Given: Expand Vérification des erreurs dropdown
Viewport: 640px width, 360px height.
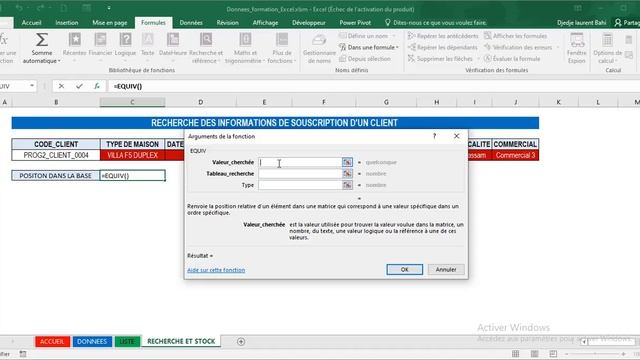Looking at the screenshot, I should click(558, 47).
